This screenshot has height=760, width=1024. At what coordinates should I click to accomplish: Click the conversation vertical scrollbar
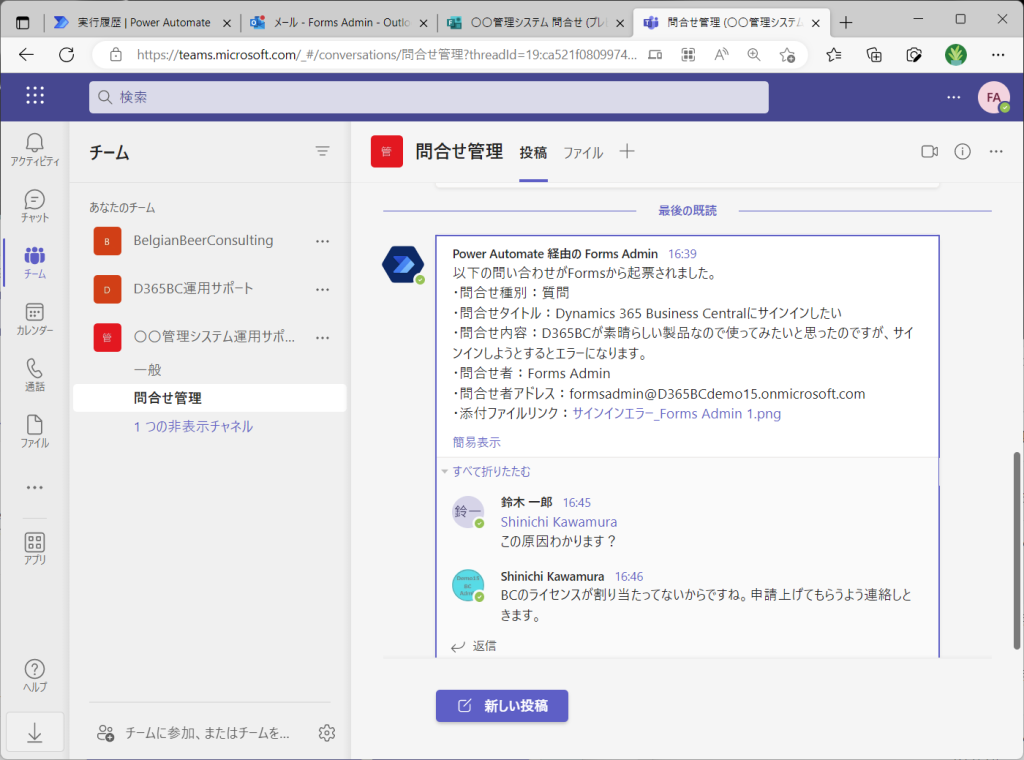pos(1016,550)
